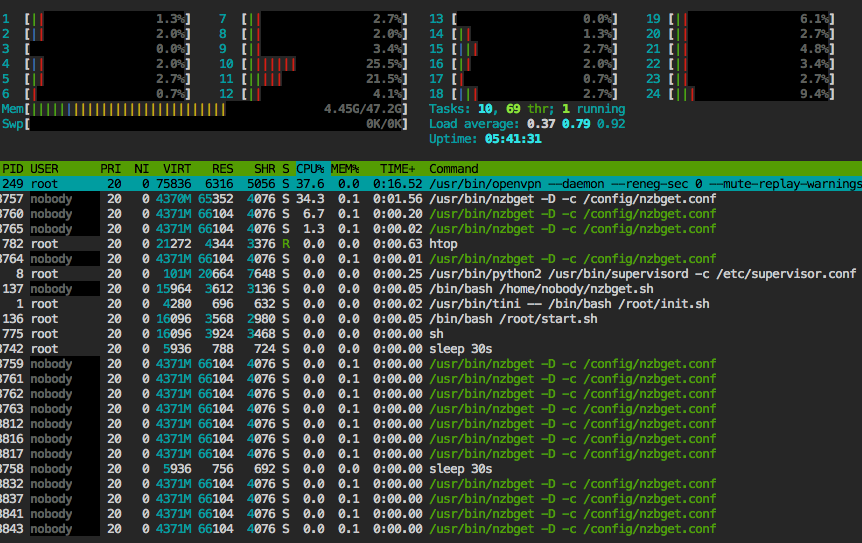Click the CPU% column header
Image resolution: width=862 pixels, height=543 pixels.
(x=310, y=169)
